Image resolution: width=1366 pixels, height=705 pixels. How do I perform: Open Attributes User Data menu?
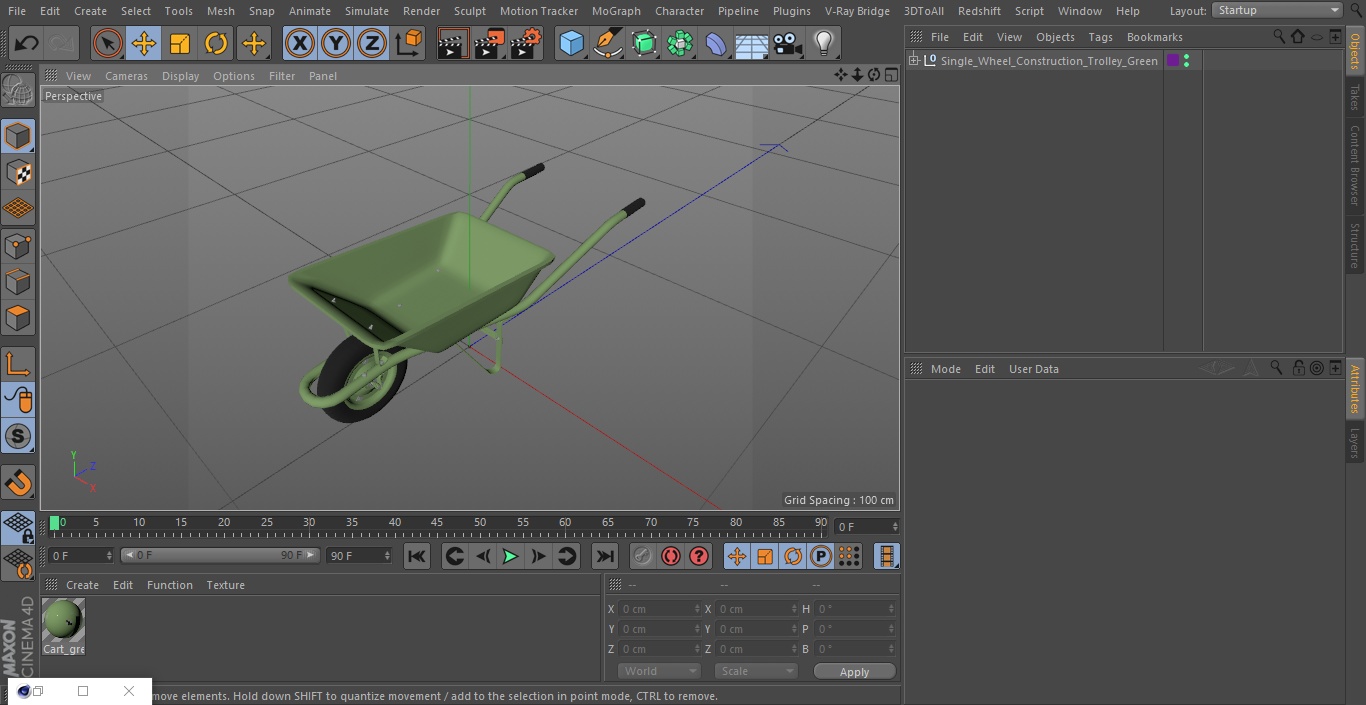coord(1033,369)
